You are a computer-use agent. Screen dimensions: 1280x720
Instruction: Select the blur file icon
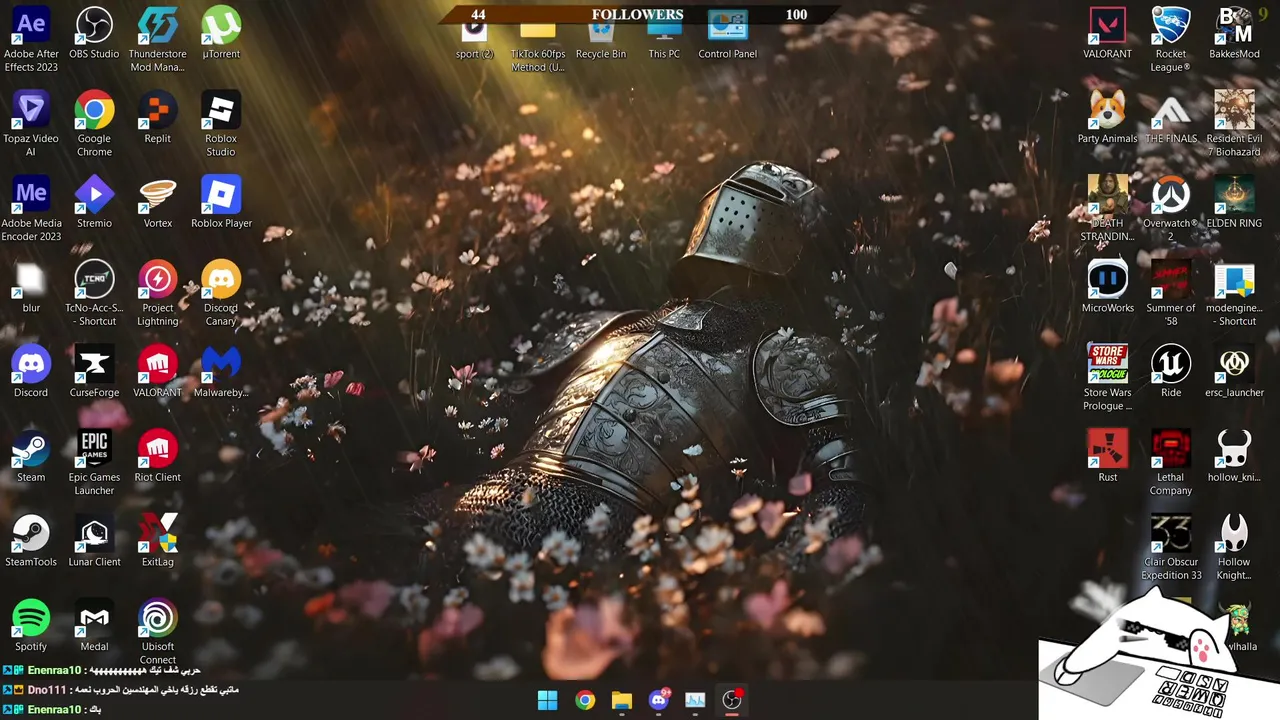(x=31, y=279)
